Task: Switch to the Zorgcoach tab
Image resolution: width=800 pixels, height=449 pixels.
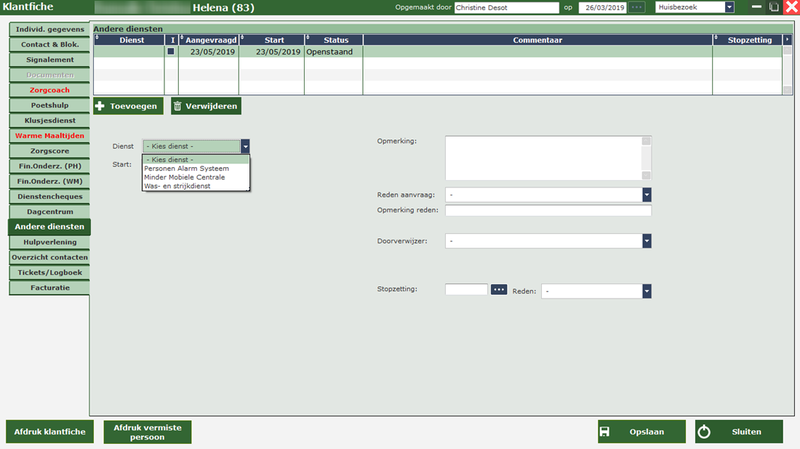Action: click(49, 90)
